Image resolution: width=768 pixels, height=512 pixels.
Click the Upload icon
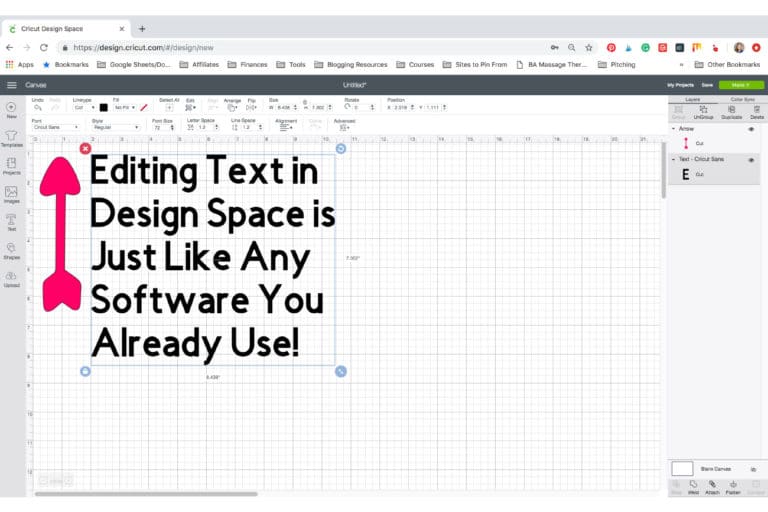pos(11,279)
